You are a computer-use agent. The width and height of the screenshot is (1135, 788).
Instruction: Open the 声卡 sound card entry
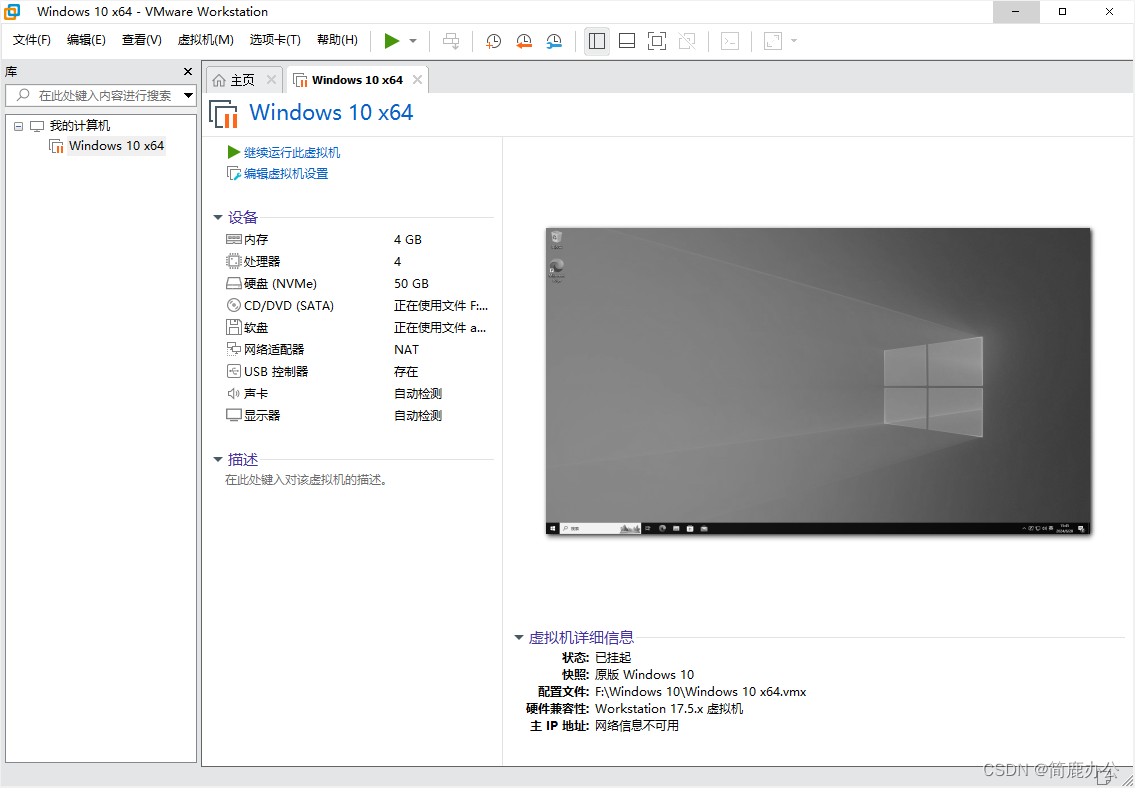click(247, 394)
